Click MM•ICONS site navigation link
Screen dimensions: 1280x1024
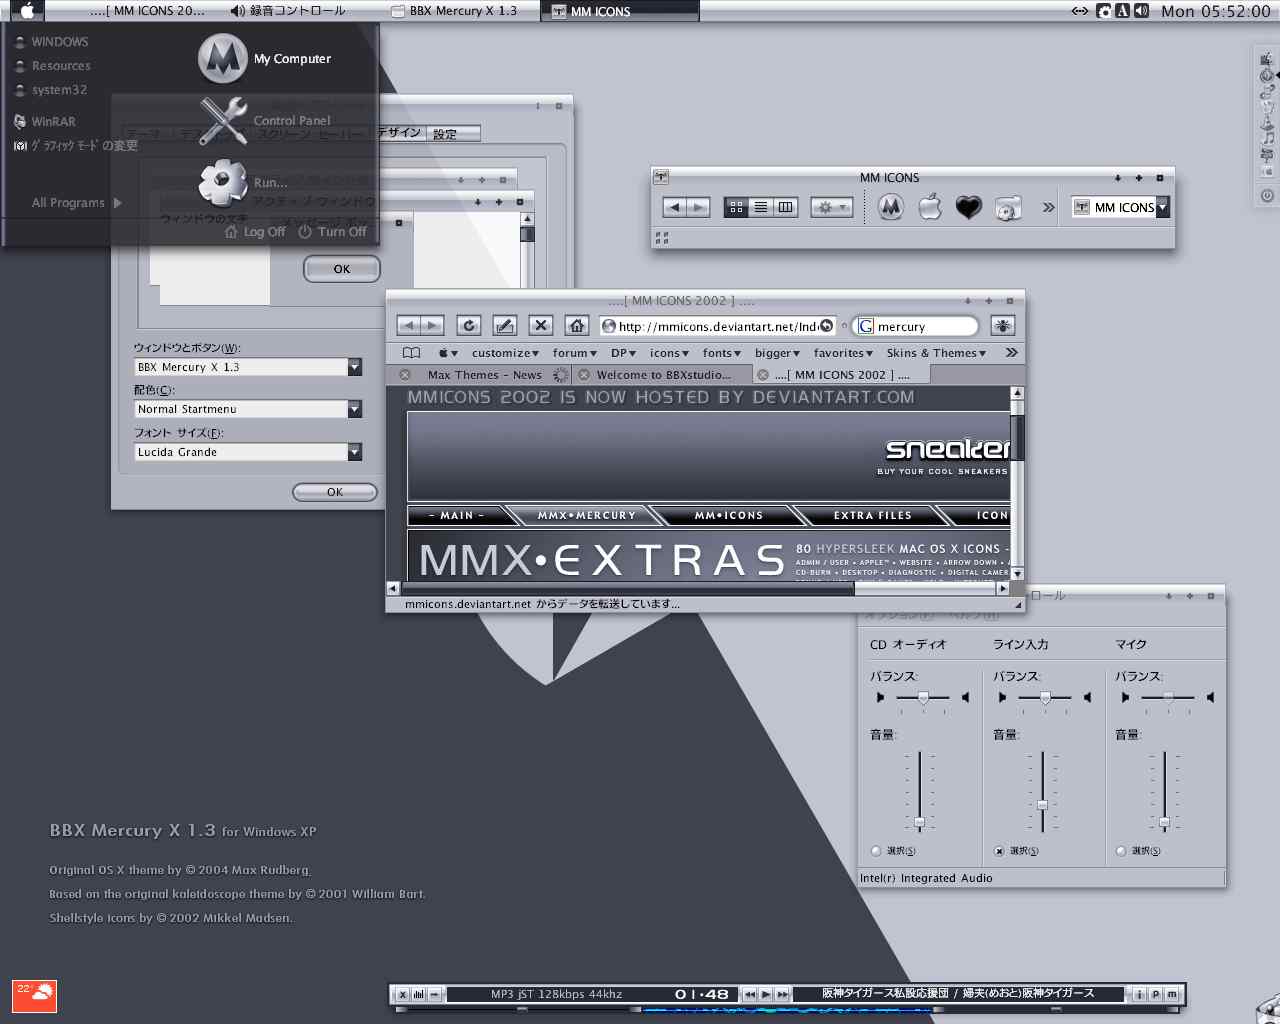pos(729,516)
